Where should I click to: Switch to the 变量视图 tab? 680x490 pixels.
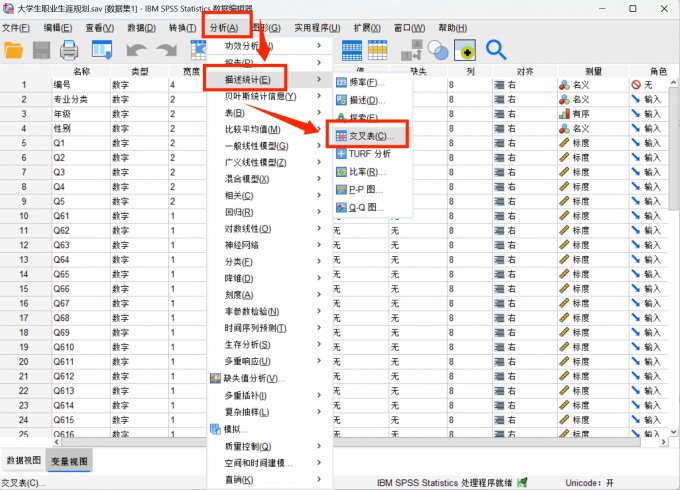point(69,461)
